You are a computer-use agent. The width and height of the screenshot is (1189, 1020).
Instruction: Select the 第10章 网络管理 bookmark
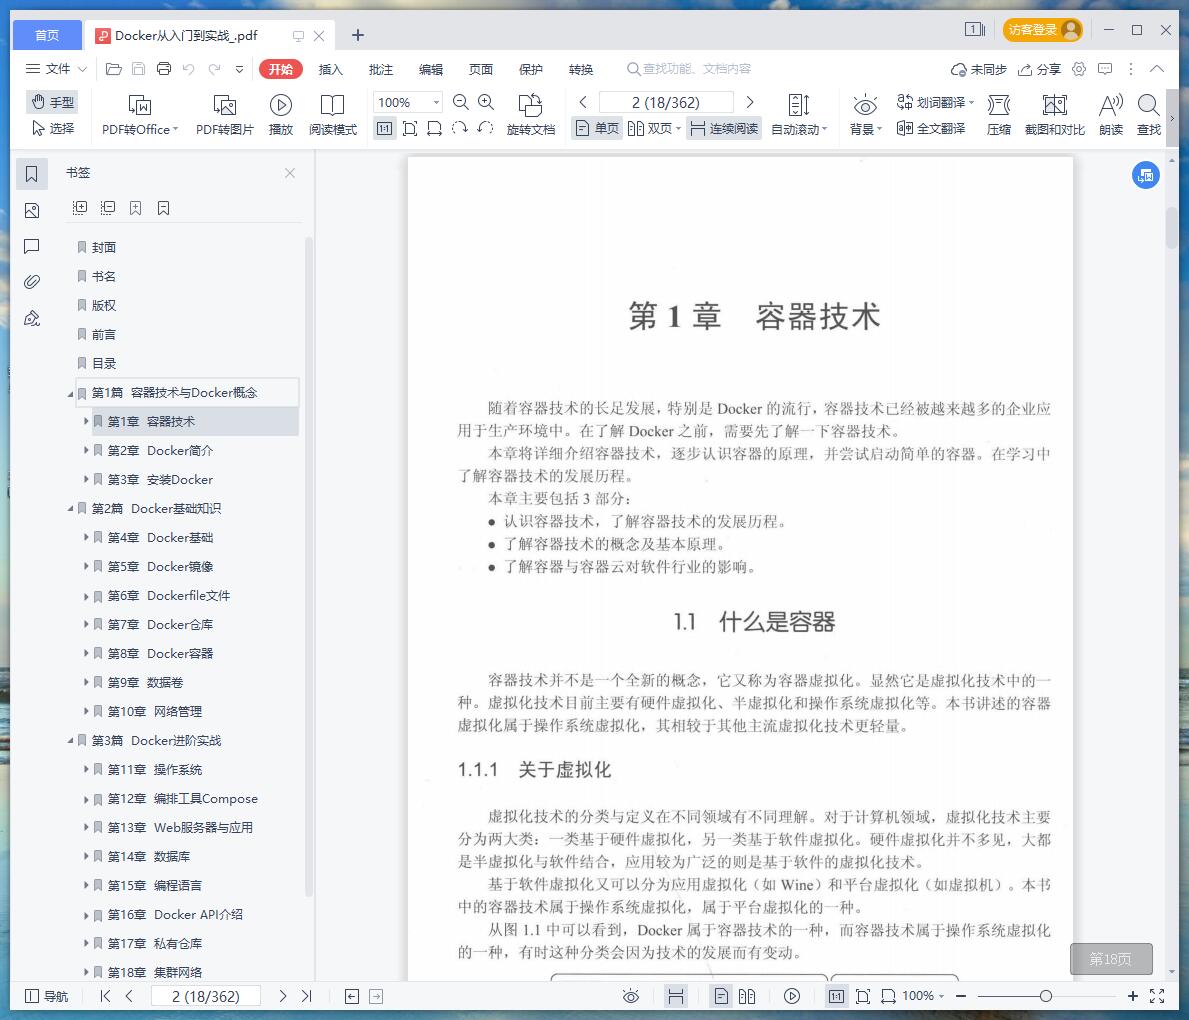coord(155,711)
